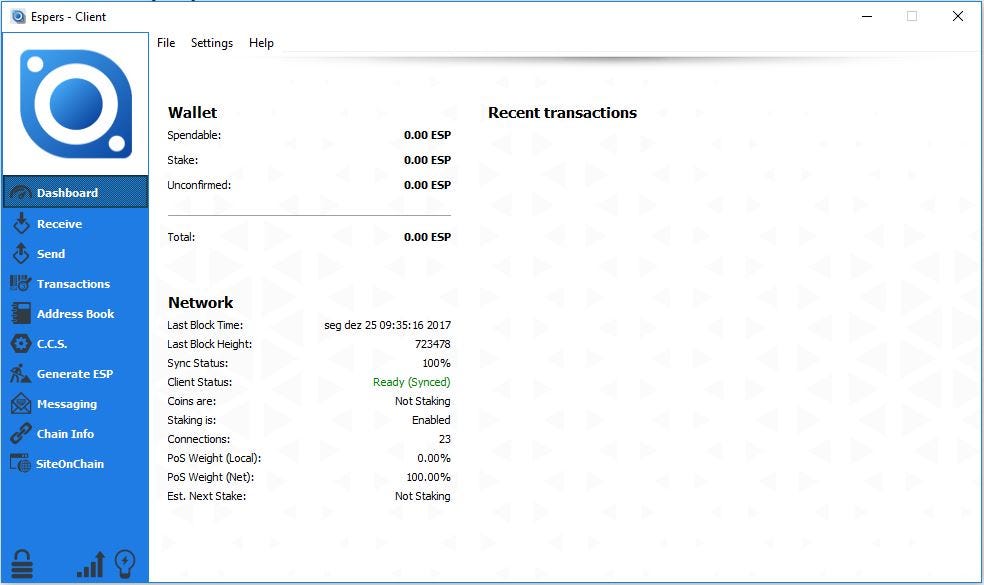
Task: Click the Transactions sidebar icon
Action: pyautogui.click(x=20, y=284)
